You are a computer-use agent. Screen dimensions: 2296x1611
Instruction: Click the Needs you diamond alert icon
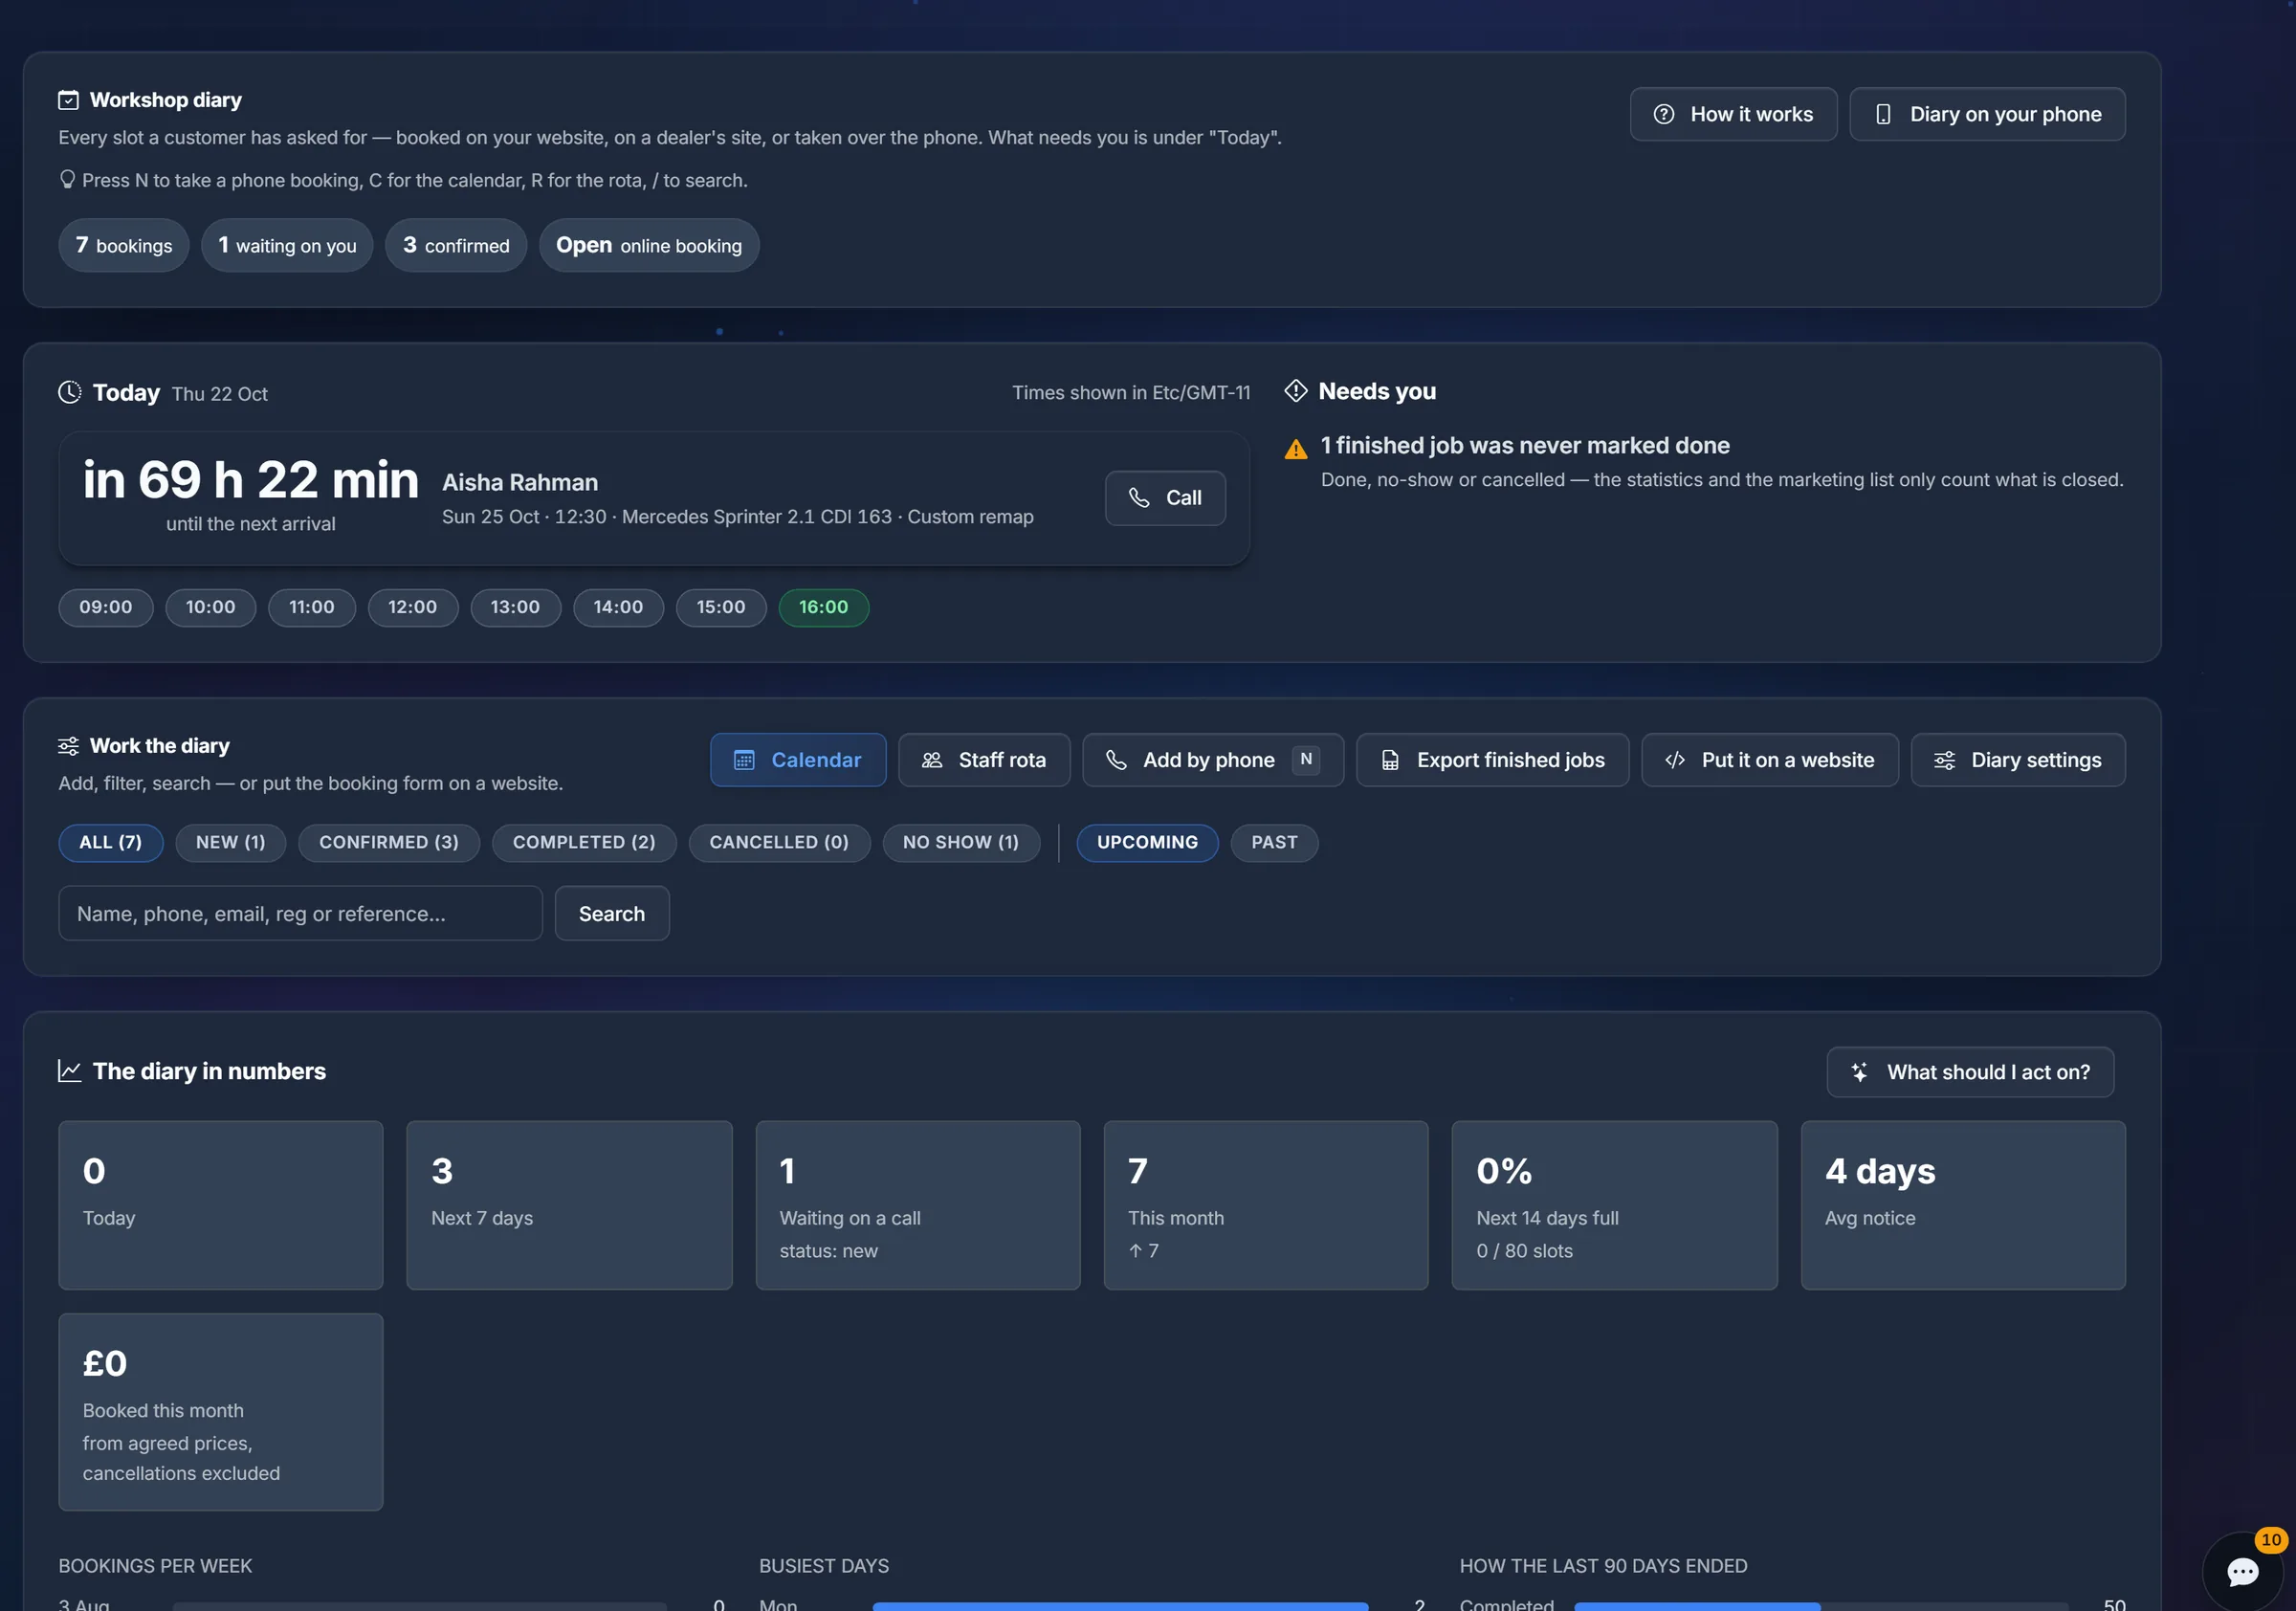click(1295, 391)
